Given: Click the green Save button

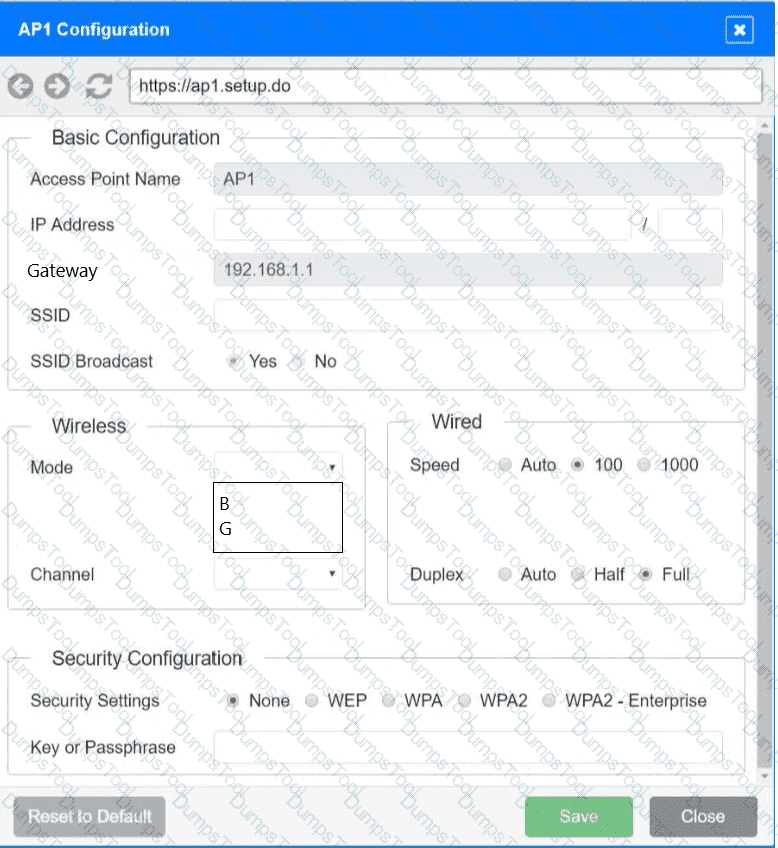Looking at the screenshot, I should coord(578,816).
